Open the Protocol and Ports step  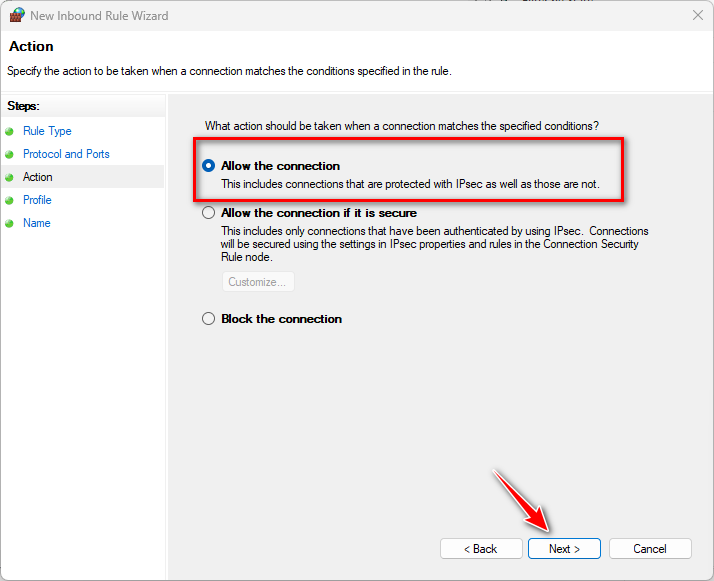pyautogui.click(x=66, y=154)
